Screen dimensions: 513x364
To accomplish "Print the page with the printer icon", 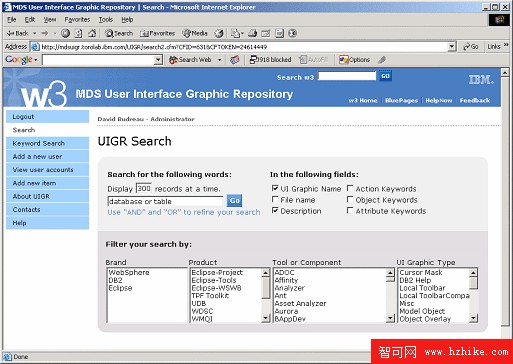I will pyautogui.click(x=253, y=33).
